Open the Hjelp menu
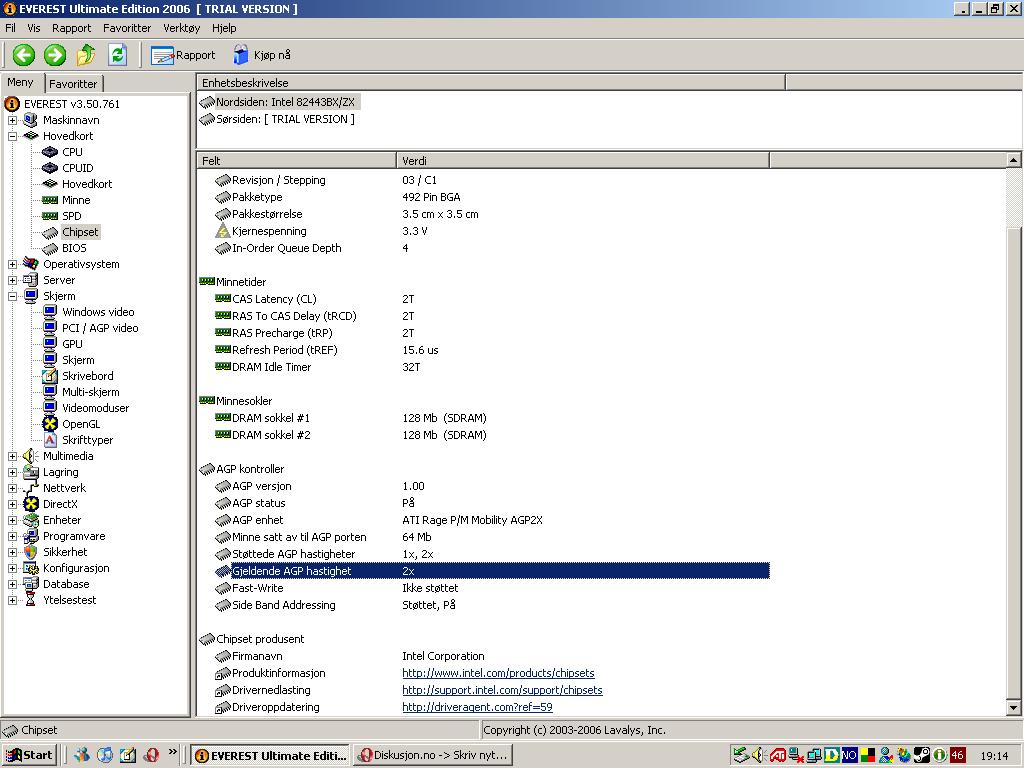 [224, 28]
